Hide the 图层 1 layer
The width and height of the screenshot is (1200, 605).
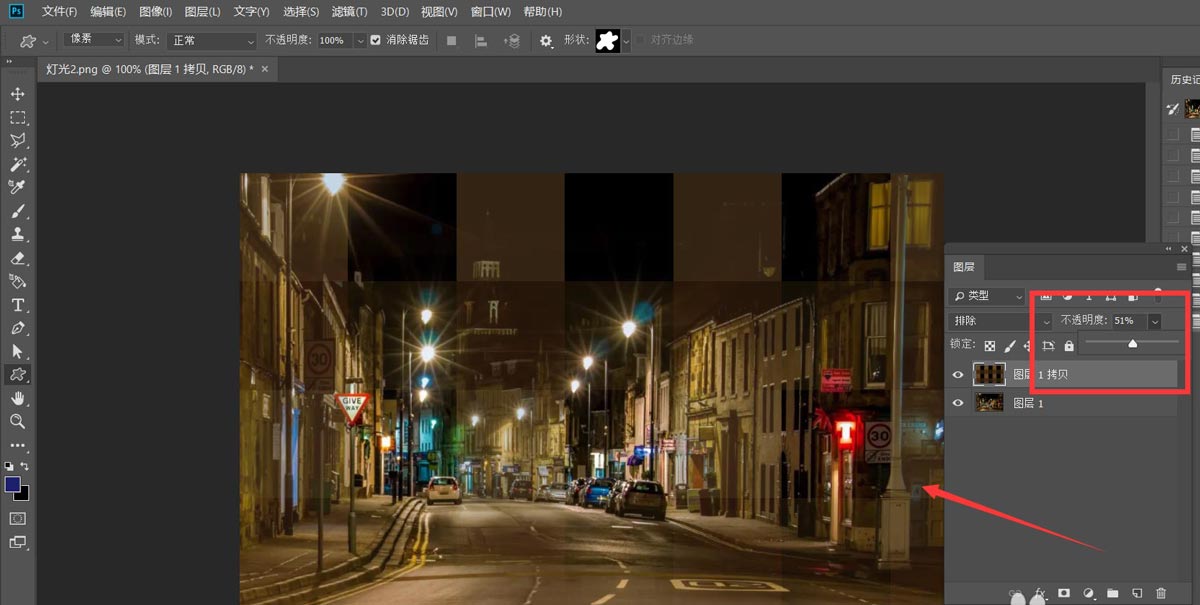959,403
